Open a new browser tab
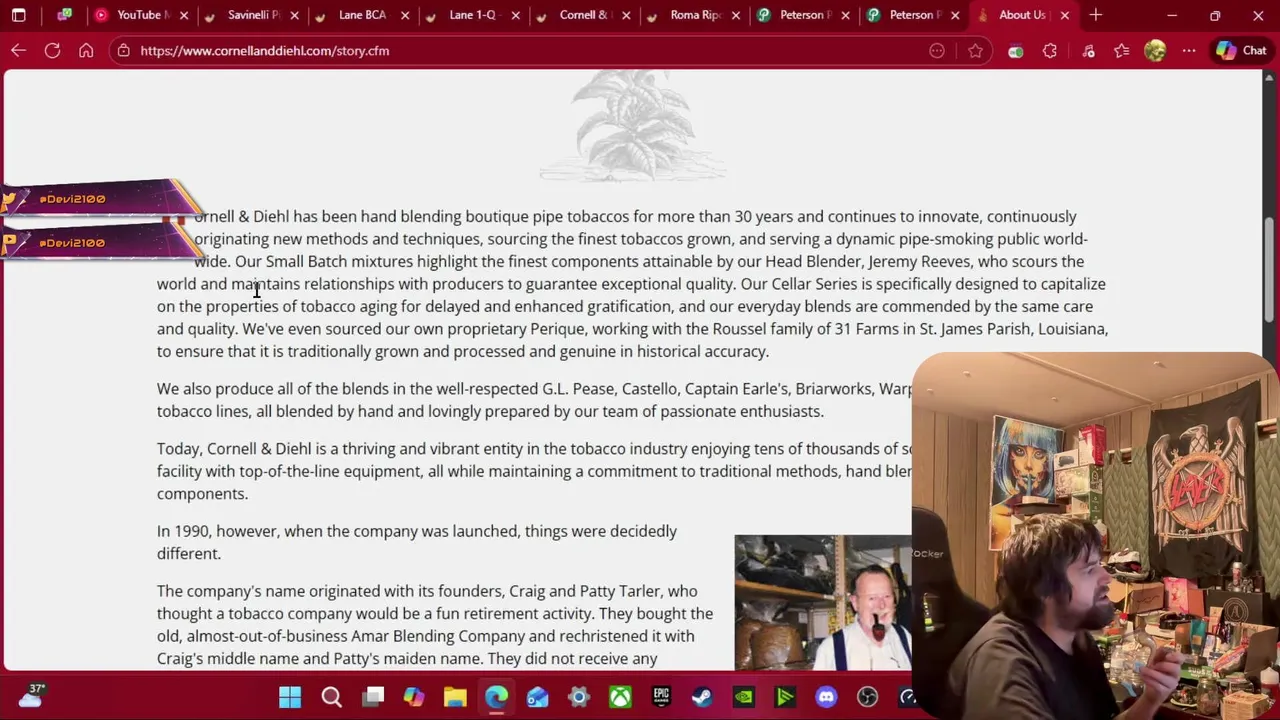1280x720 pixels. click(1096, 15)
